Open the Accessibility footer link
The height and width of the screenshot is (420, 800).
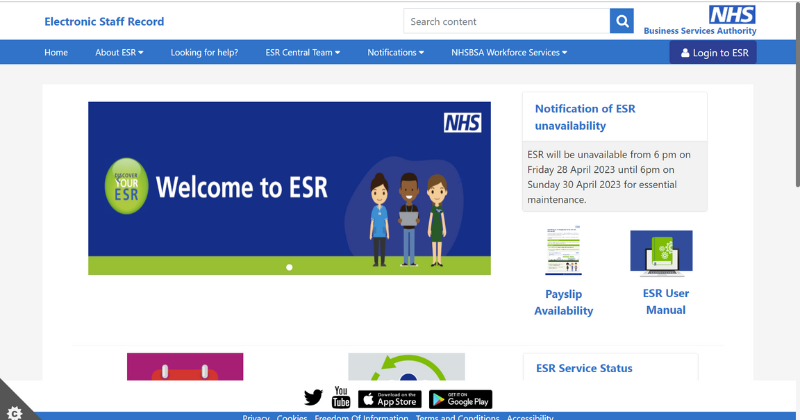point(530,416)
